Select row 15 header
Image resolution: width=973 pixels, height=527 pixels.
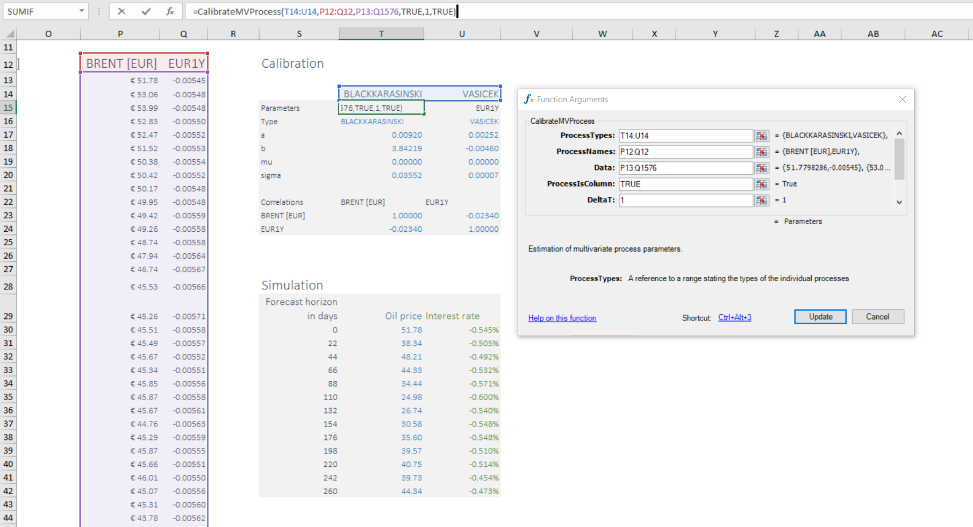pyautogui.click(x=8, y=108)
